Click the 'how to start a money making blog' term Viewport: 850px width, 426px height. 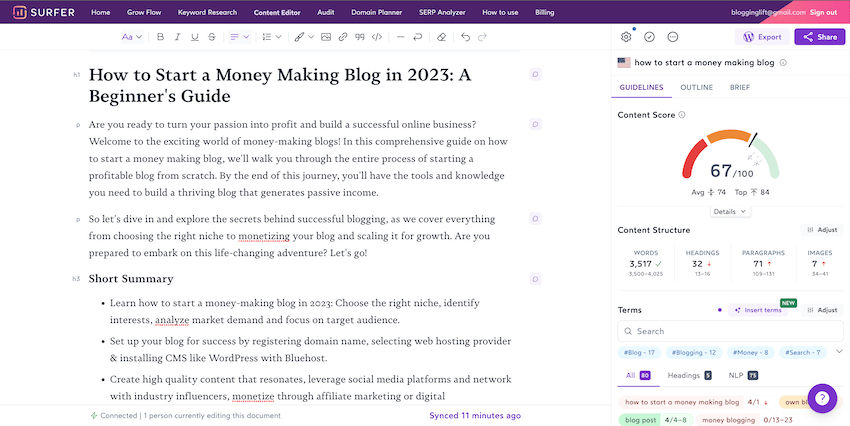696,402
